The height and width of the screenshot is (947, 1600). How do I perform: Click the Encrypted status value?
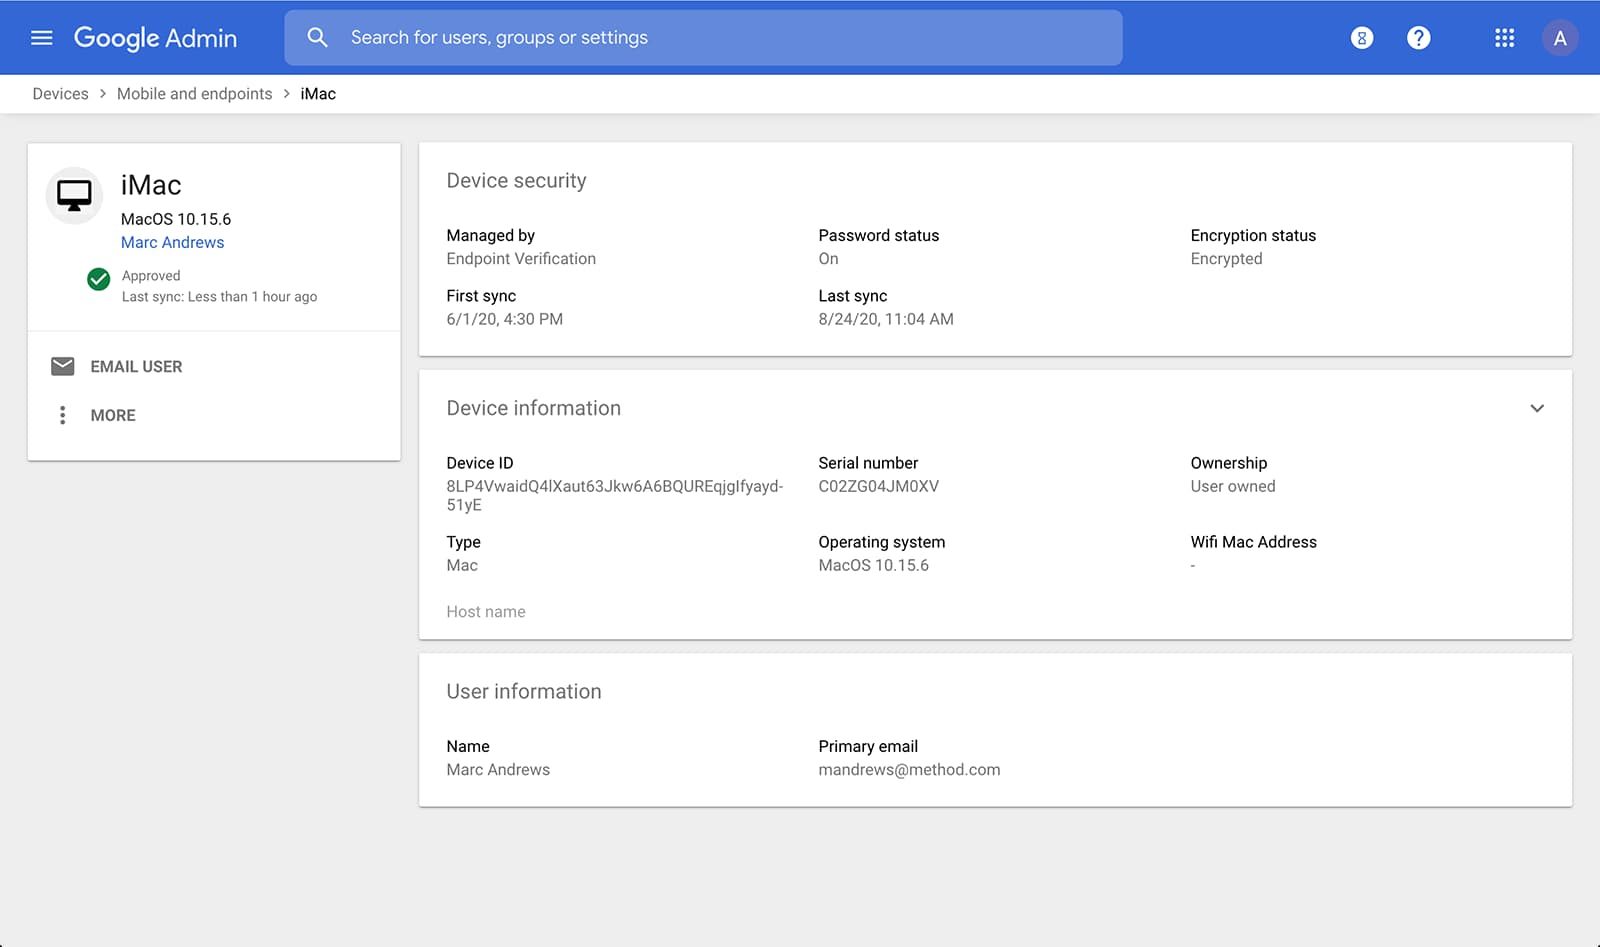[1226, 259]
